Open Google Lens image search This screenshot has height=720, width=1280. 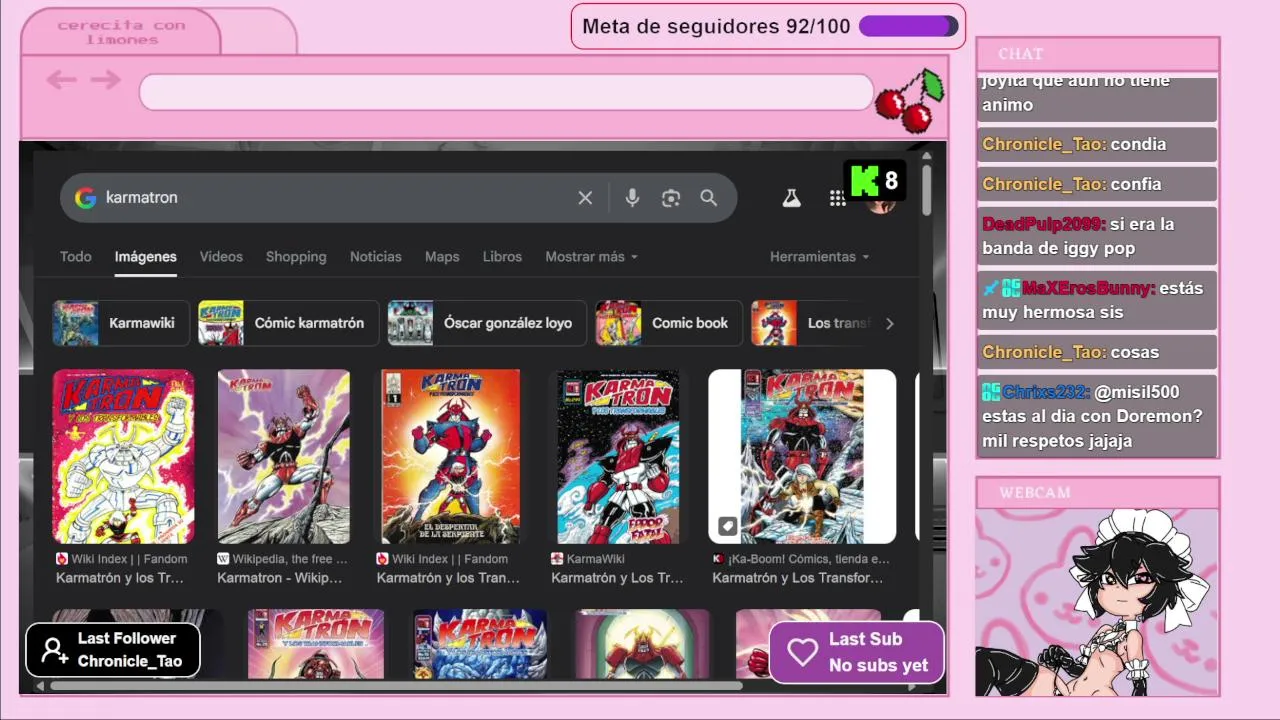tap(671, 198)
